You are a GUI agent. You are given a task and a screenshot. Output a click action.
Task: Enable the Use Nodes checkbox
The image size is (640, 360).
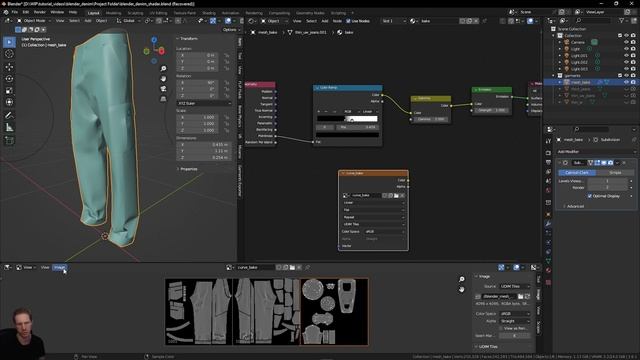348,21
